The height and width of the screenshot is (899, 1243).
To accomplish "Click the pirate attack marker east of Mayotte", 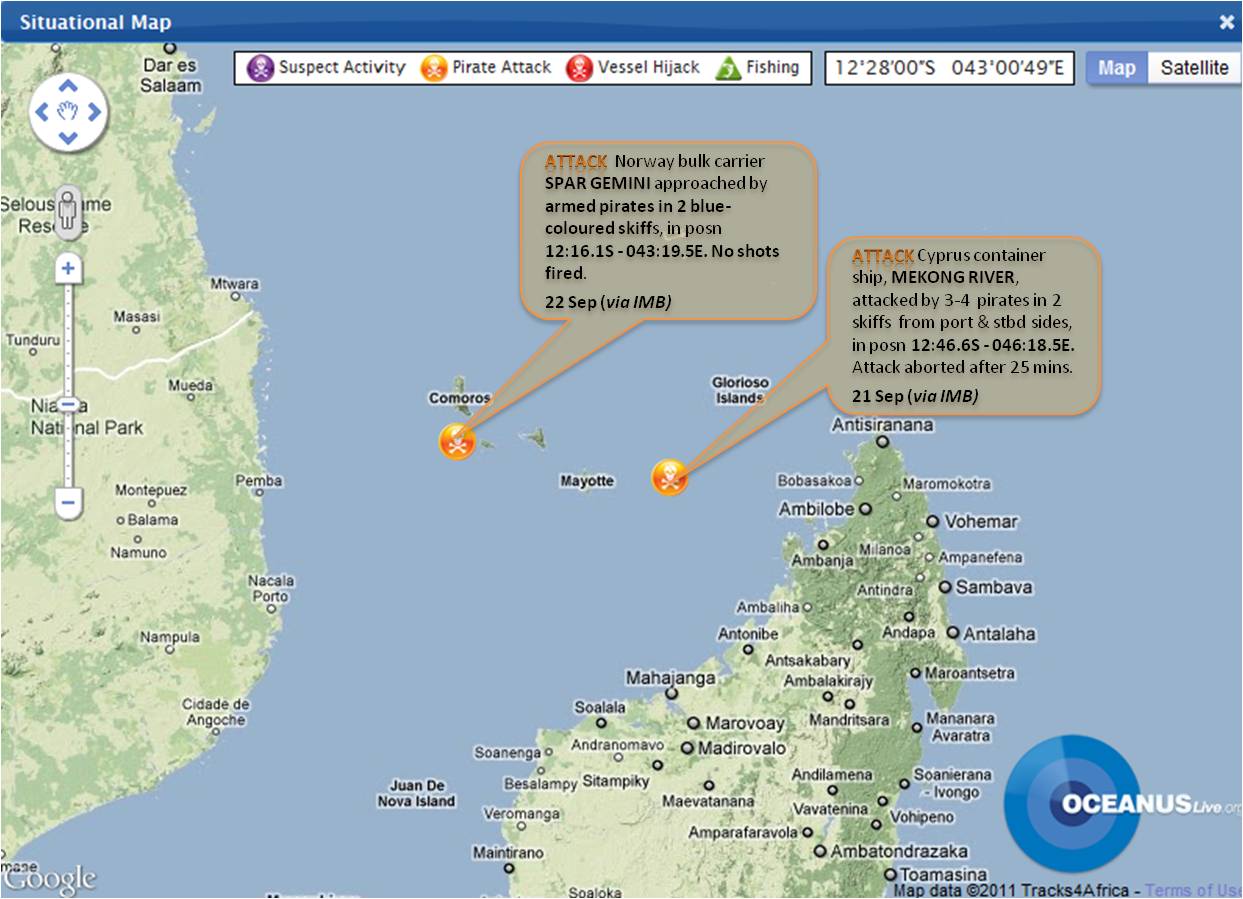I will click(669, 477).
